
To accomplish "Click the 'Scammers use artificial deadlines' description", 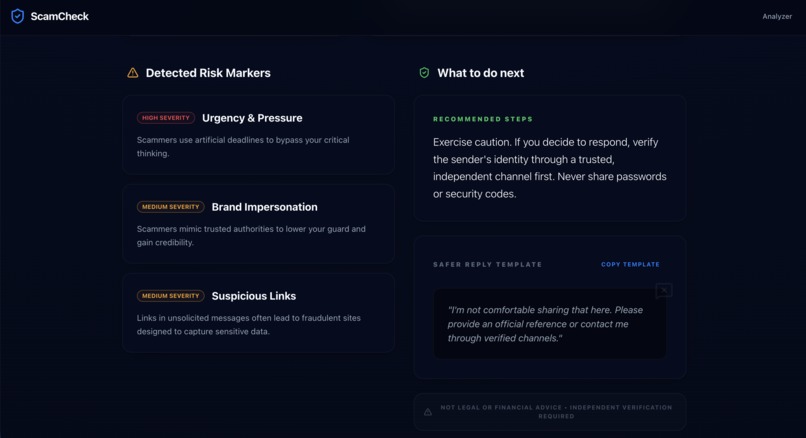I will (x=243, y=147).
